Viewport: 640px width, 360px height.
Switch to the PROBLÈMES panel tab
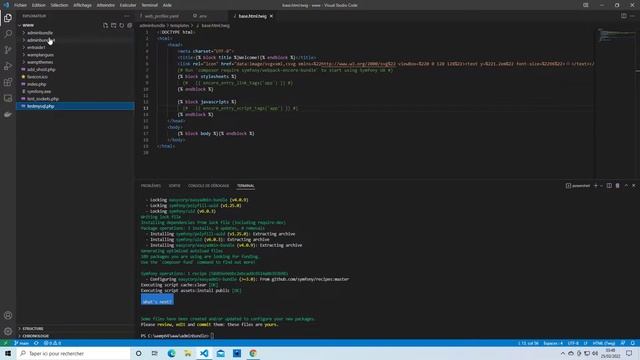(151, 186)
